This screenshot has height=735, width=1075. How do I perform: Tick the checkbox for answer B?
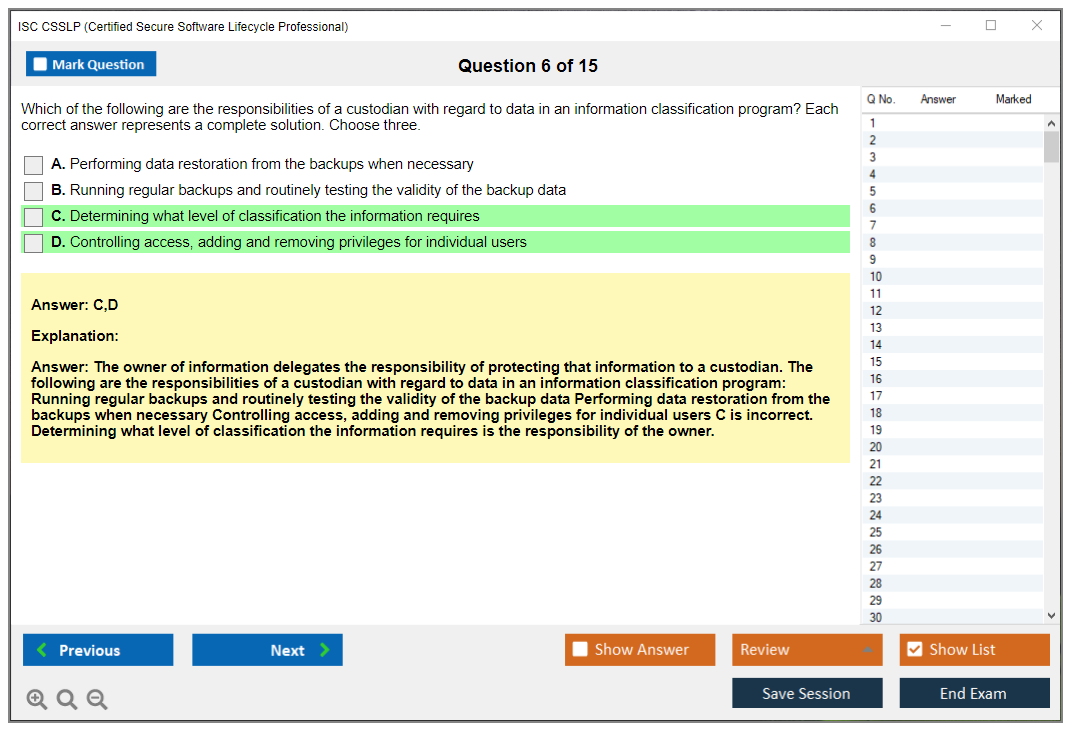[x=34, y=191]
